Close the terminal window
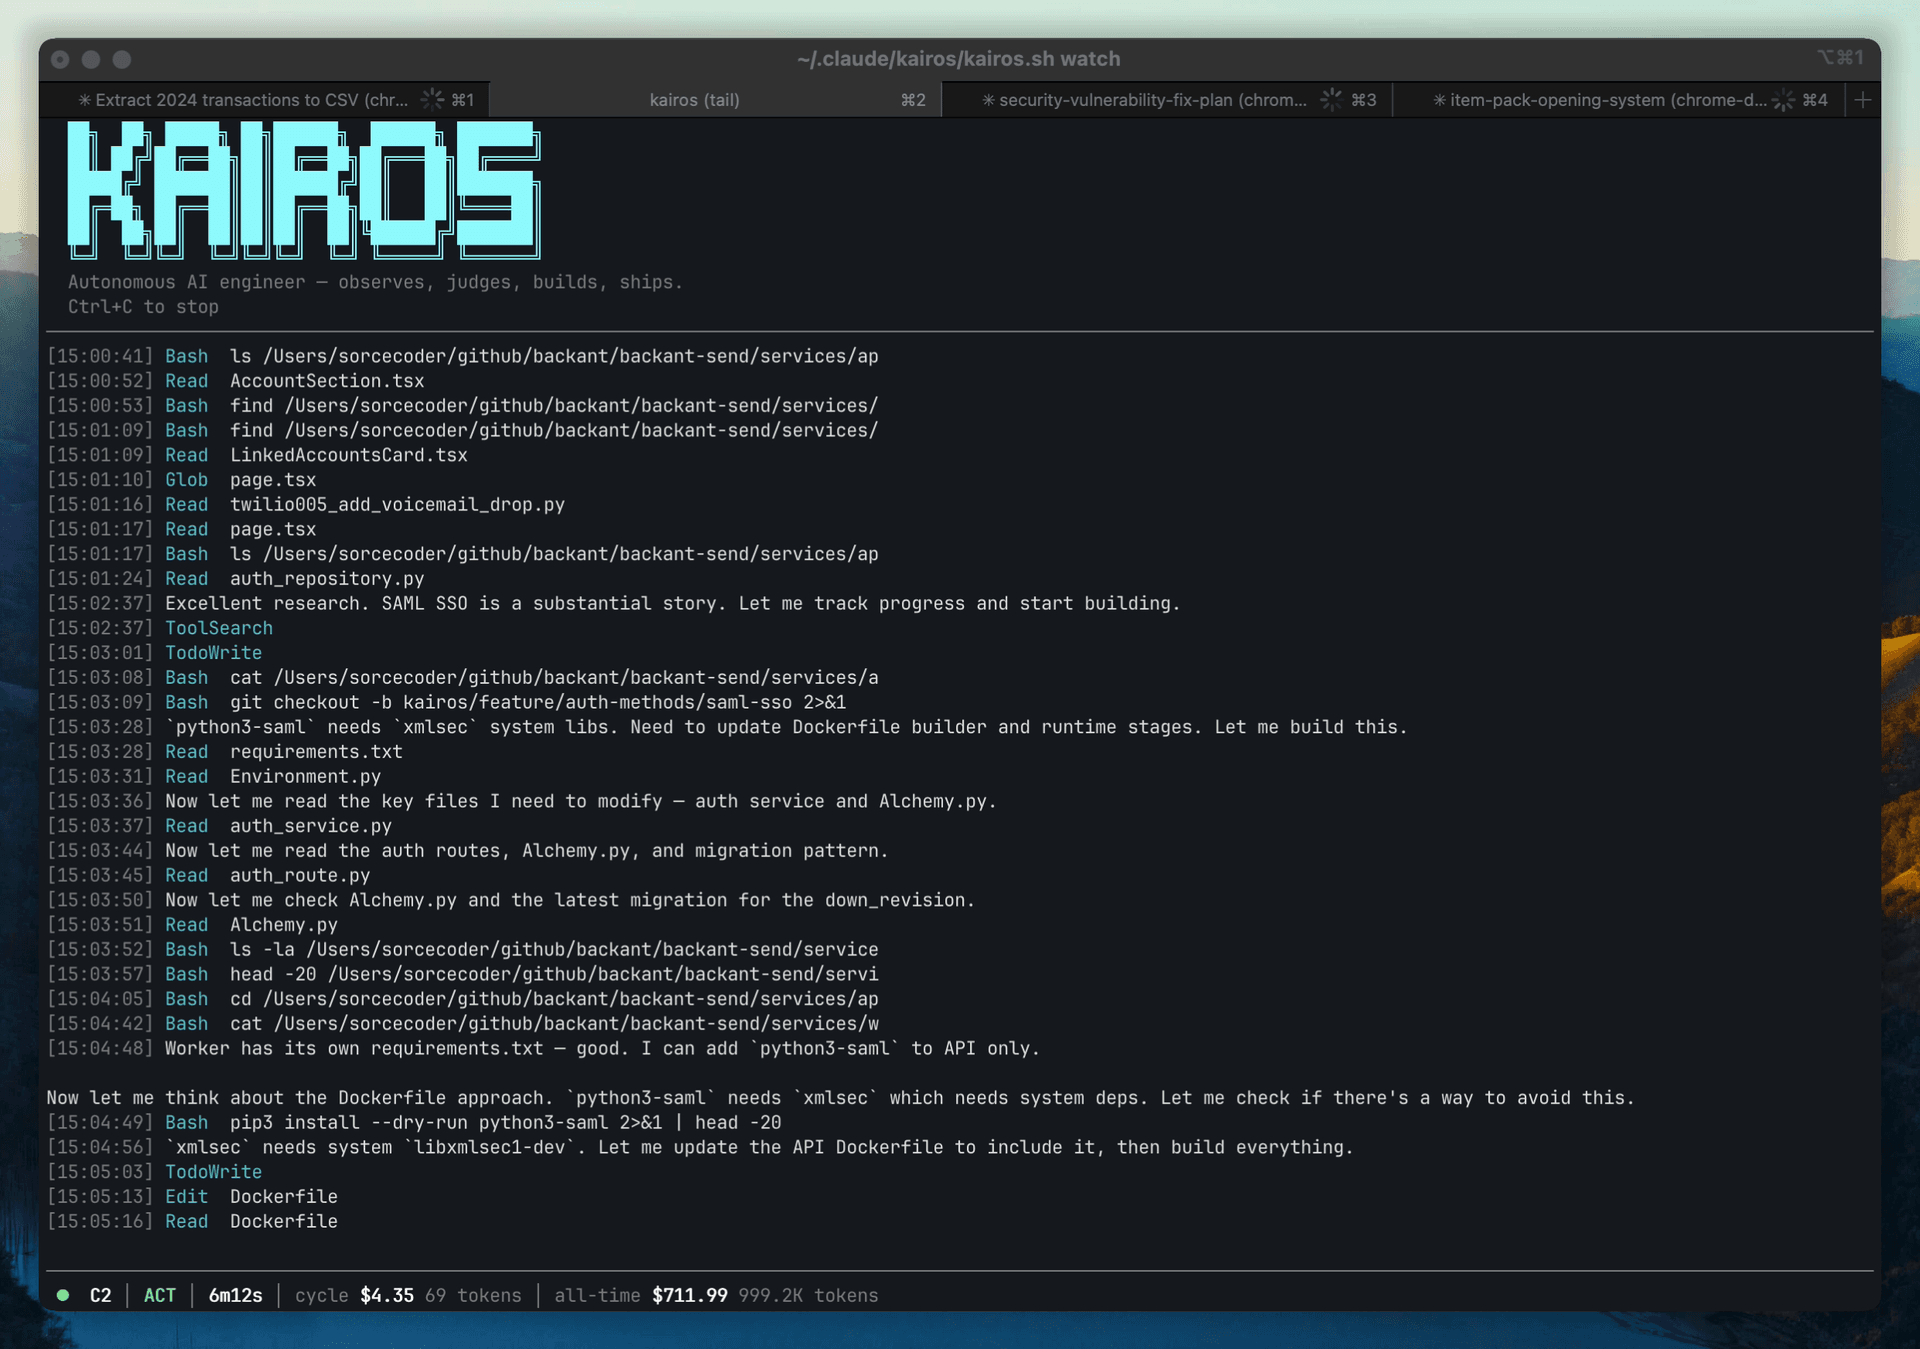The width and height of the screenshot is (1920, 1349). click(x=60, y=60)
